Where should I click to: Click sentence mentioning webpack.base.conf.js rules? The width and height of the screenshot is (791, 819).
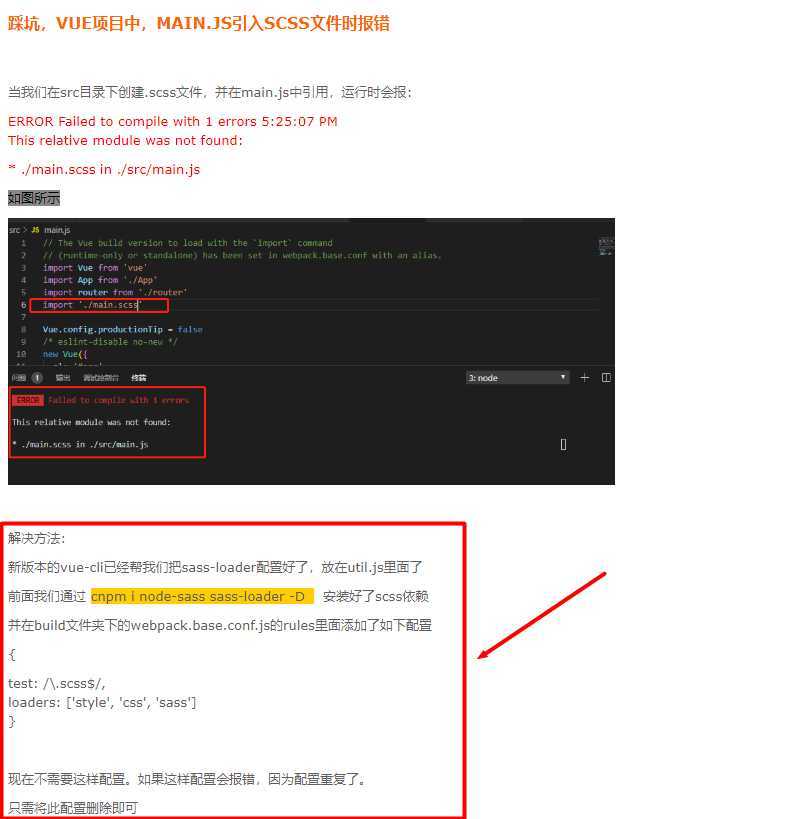point(220,625)
